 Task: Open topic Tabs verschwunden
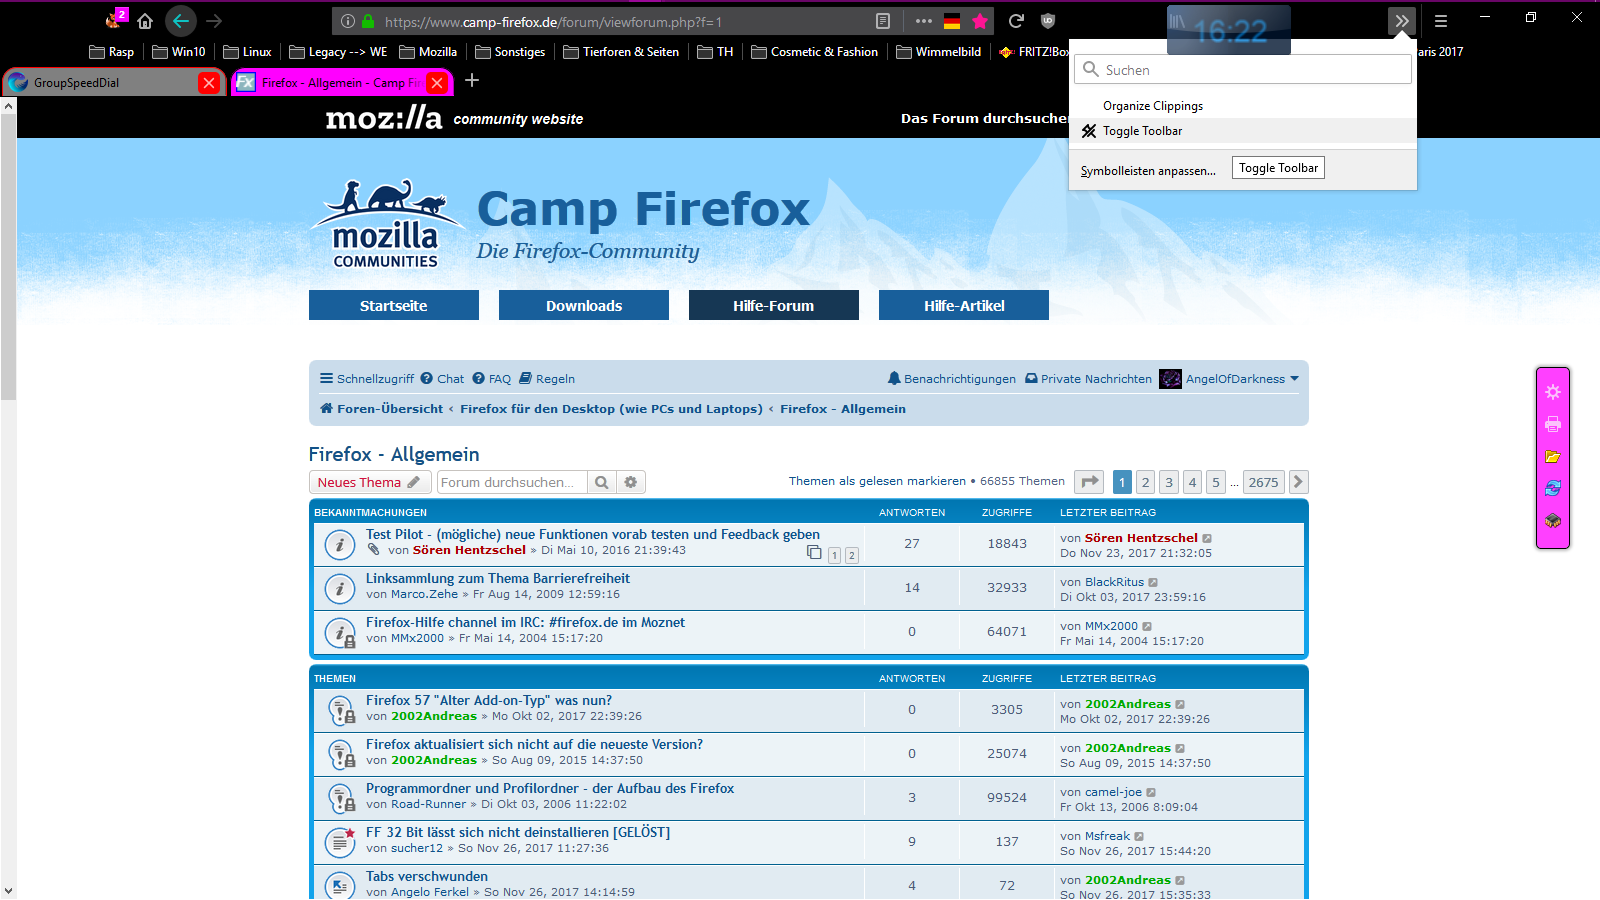[x=427, y=877]
